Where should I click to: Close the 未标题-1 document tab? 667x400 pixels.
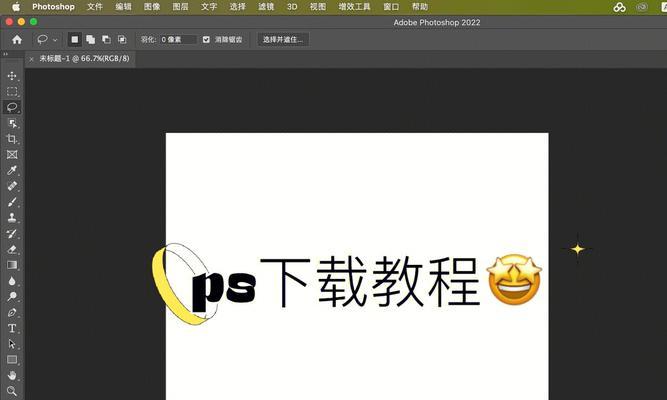point(31,59)
